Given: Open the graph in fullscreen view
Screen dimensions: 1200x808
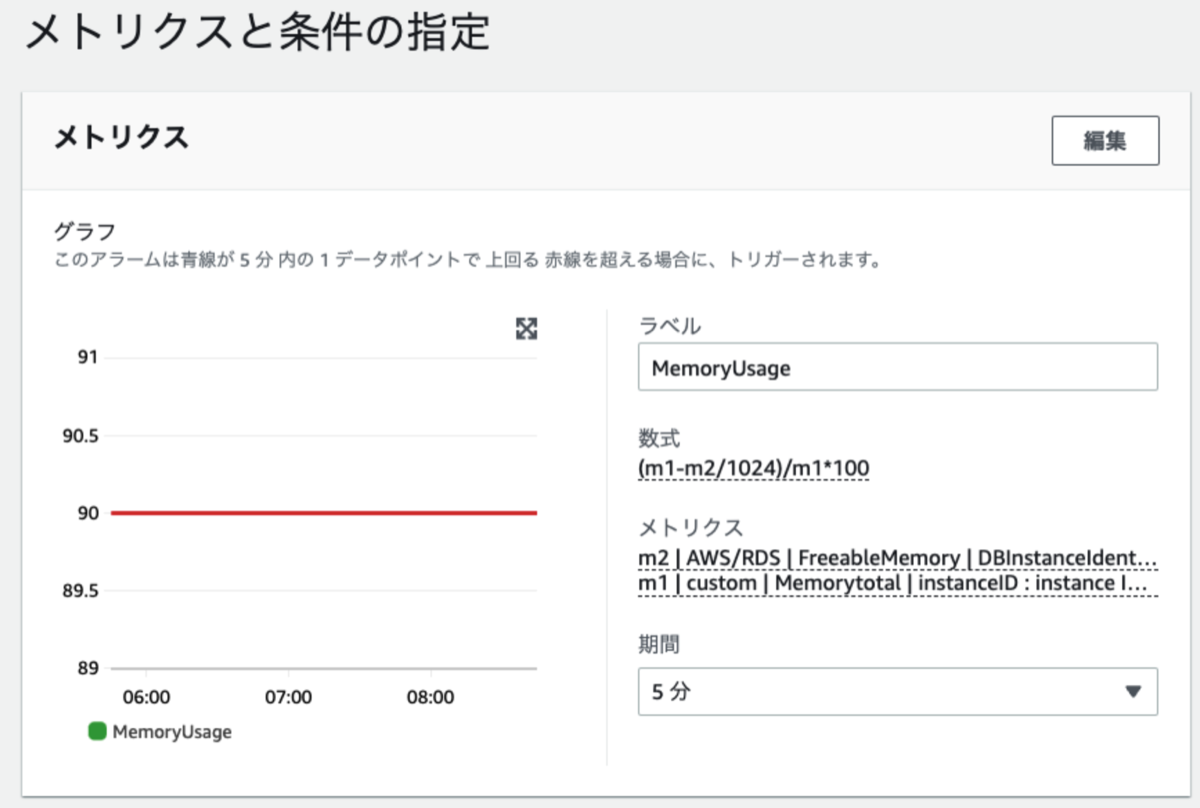Looking at the screenshot, I should pyautogui.click(x=527, y=329).
